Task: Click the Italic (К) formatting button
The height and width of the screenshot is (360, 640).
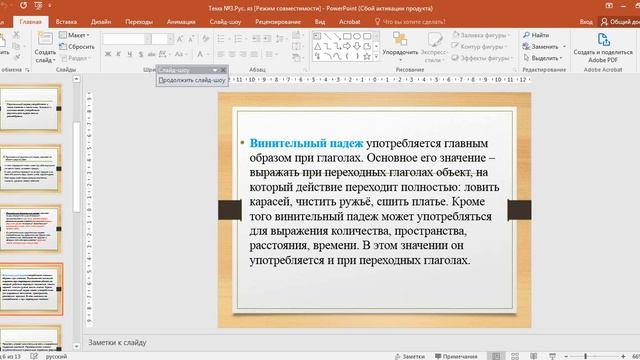Action: tap(119, 54)
